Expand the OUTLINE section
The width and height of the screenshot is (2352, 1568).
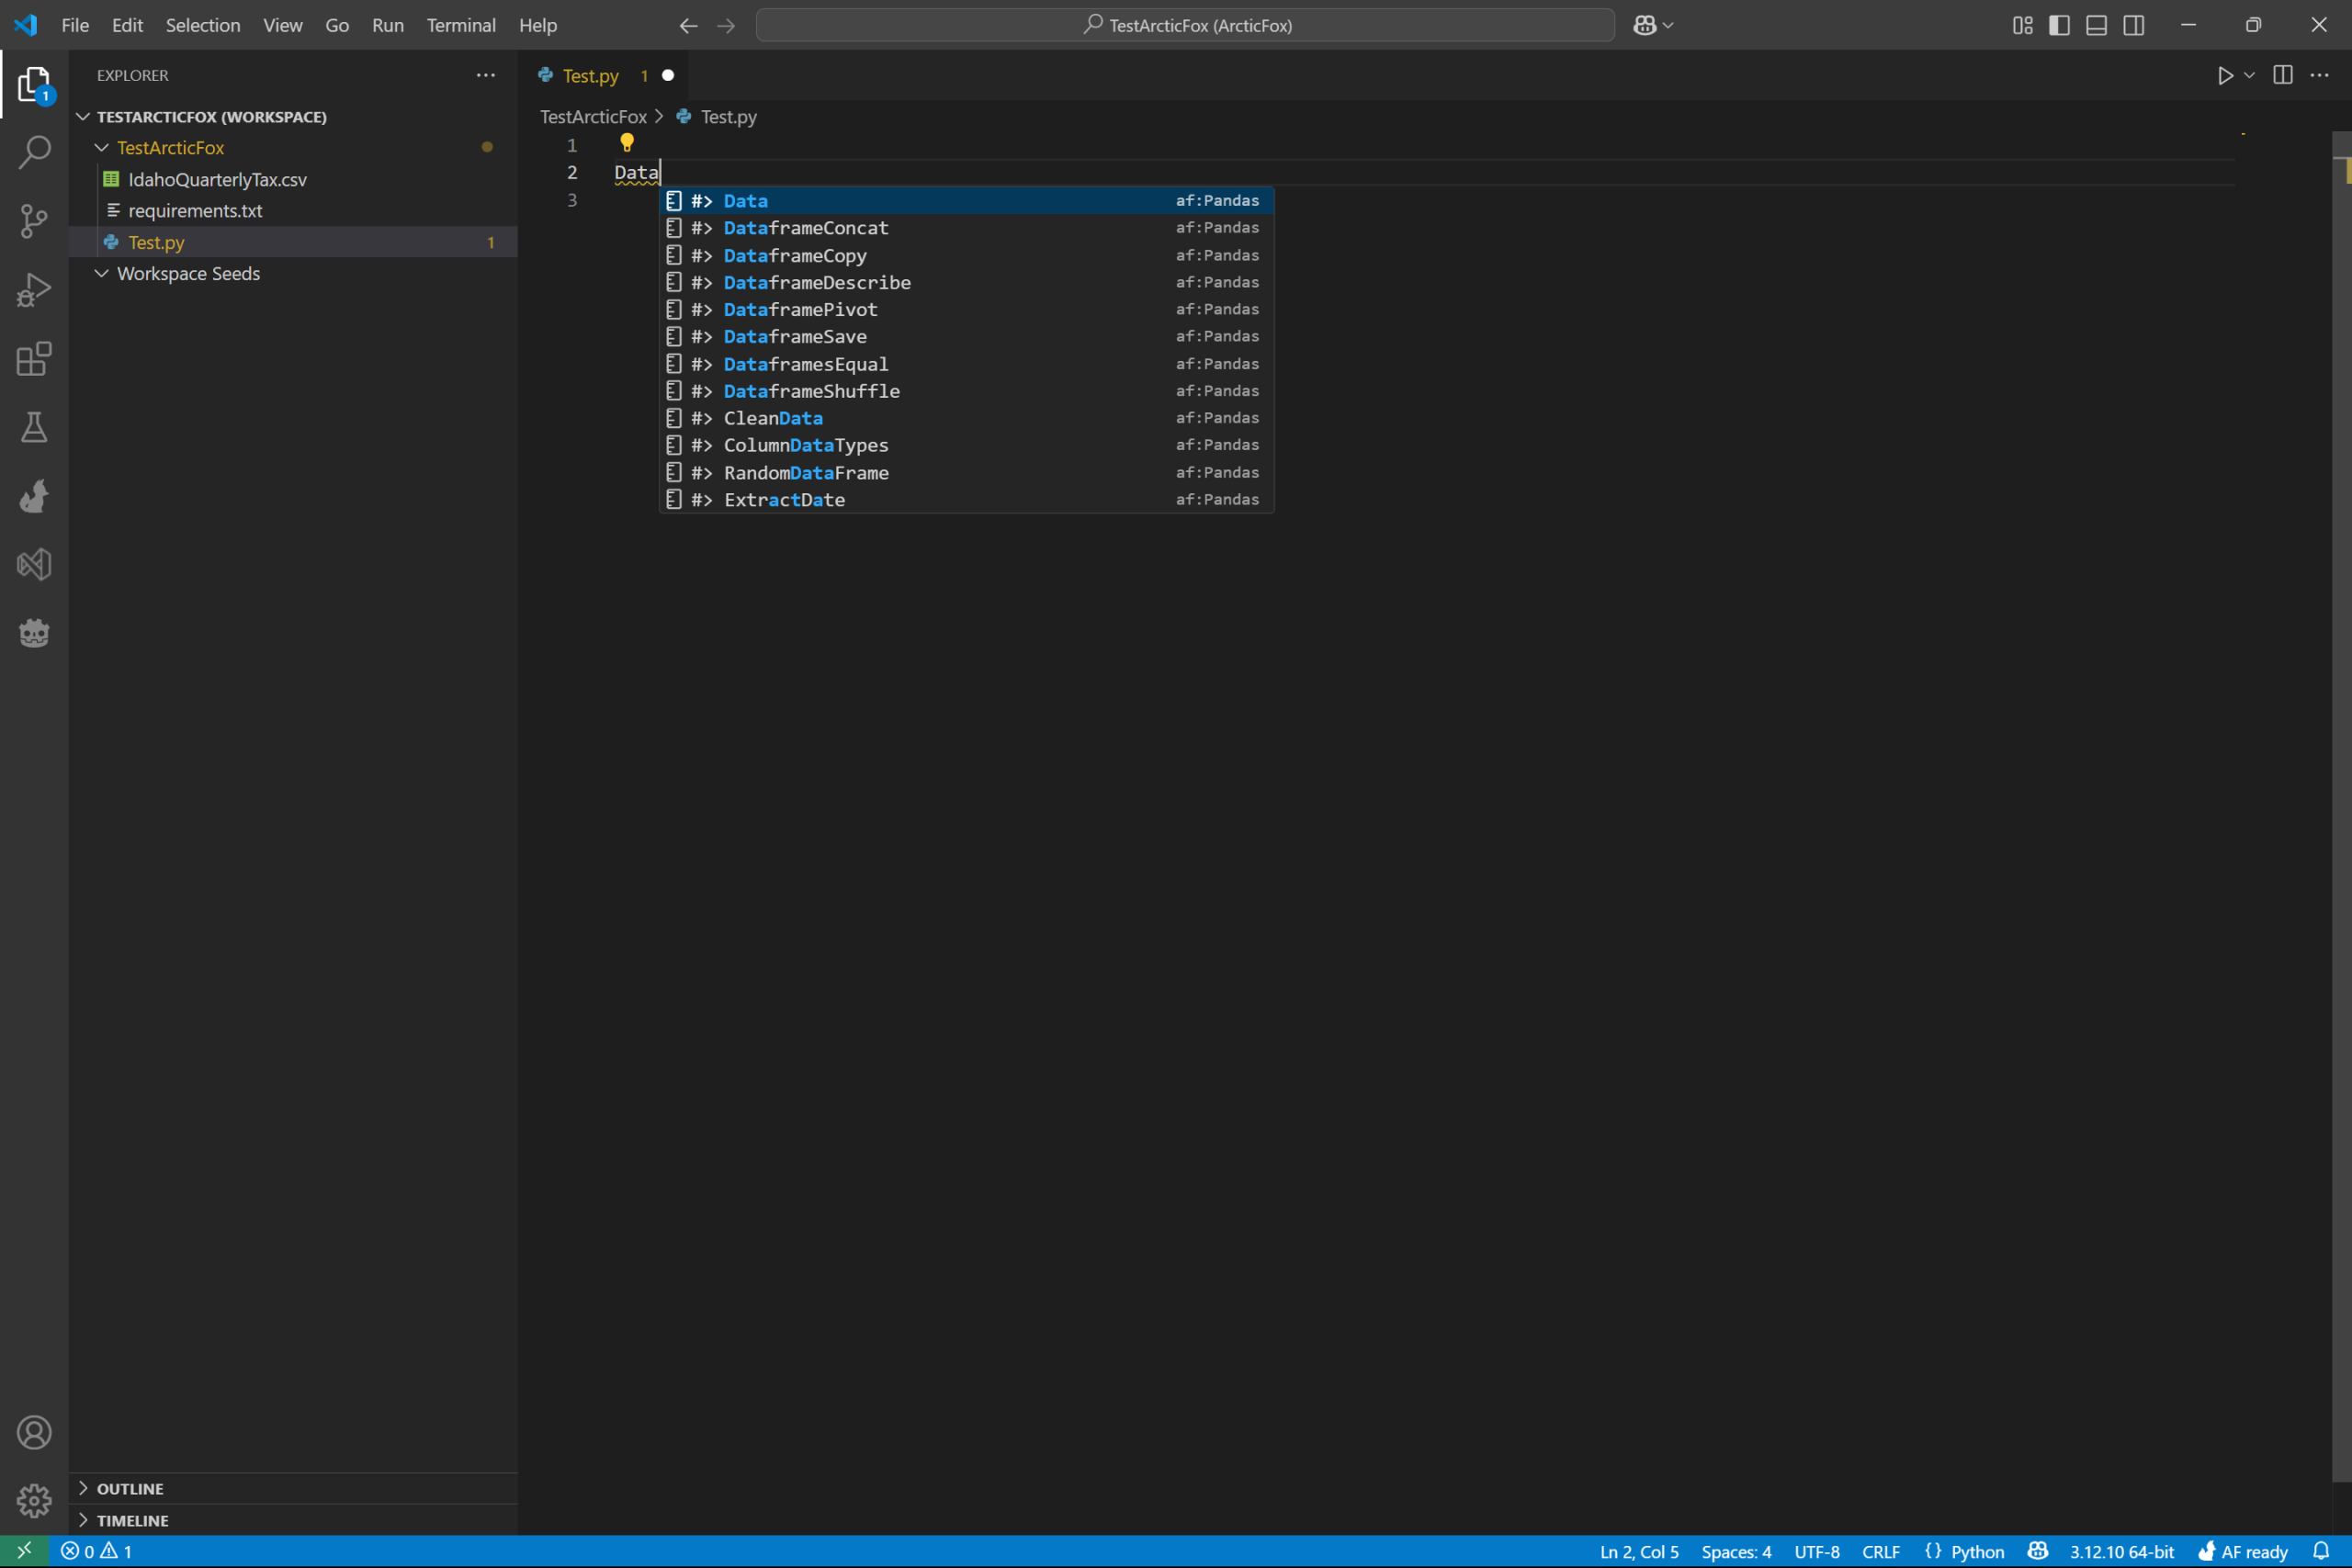(293, 1489)
